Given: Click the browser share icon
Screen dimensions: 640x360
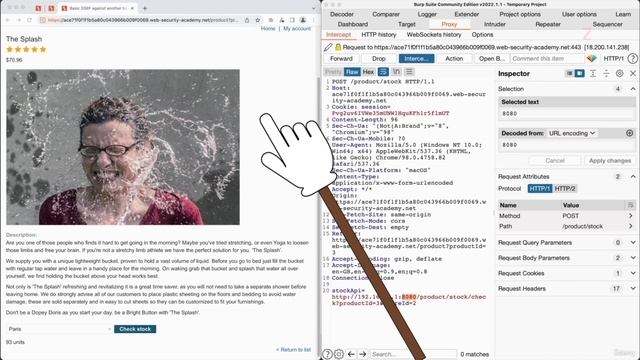Looking at the screenshot, I should coord(247,20).
